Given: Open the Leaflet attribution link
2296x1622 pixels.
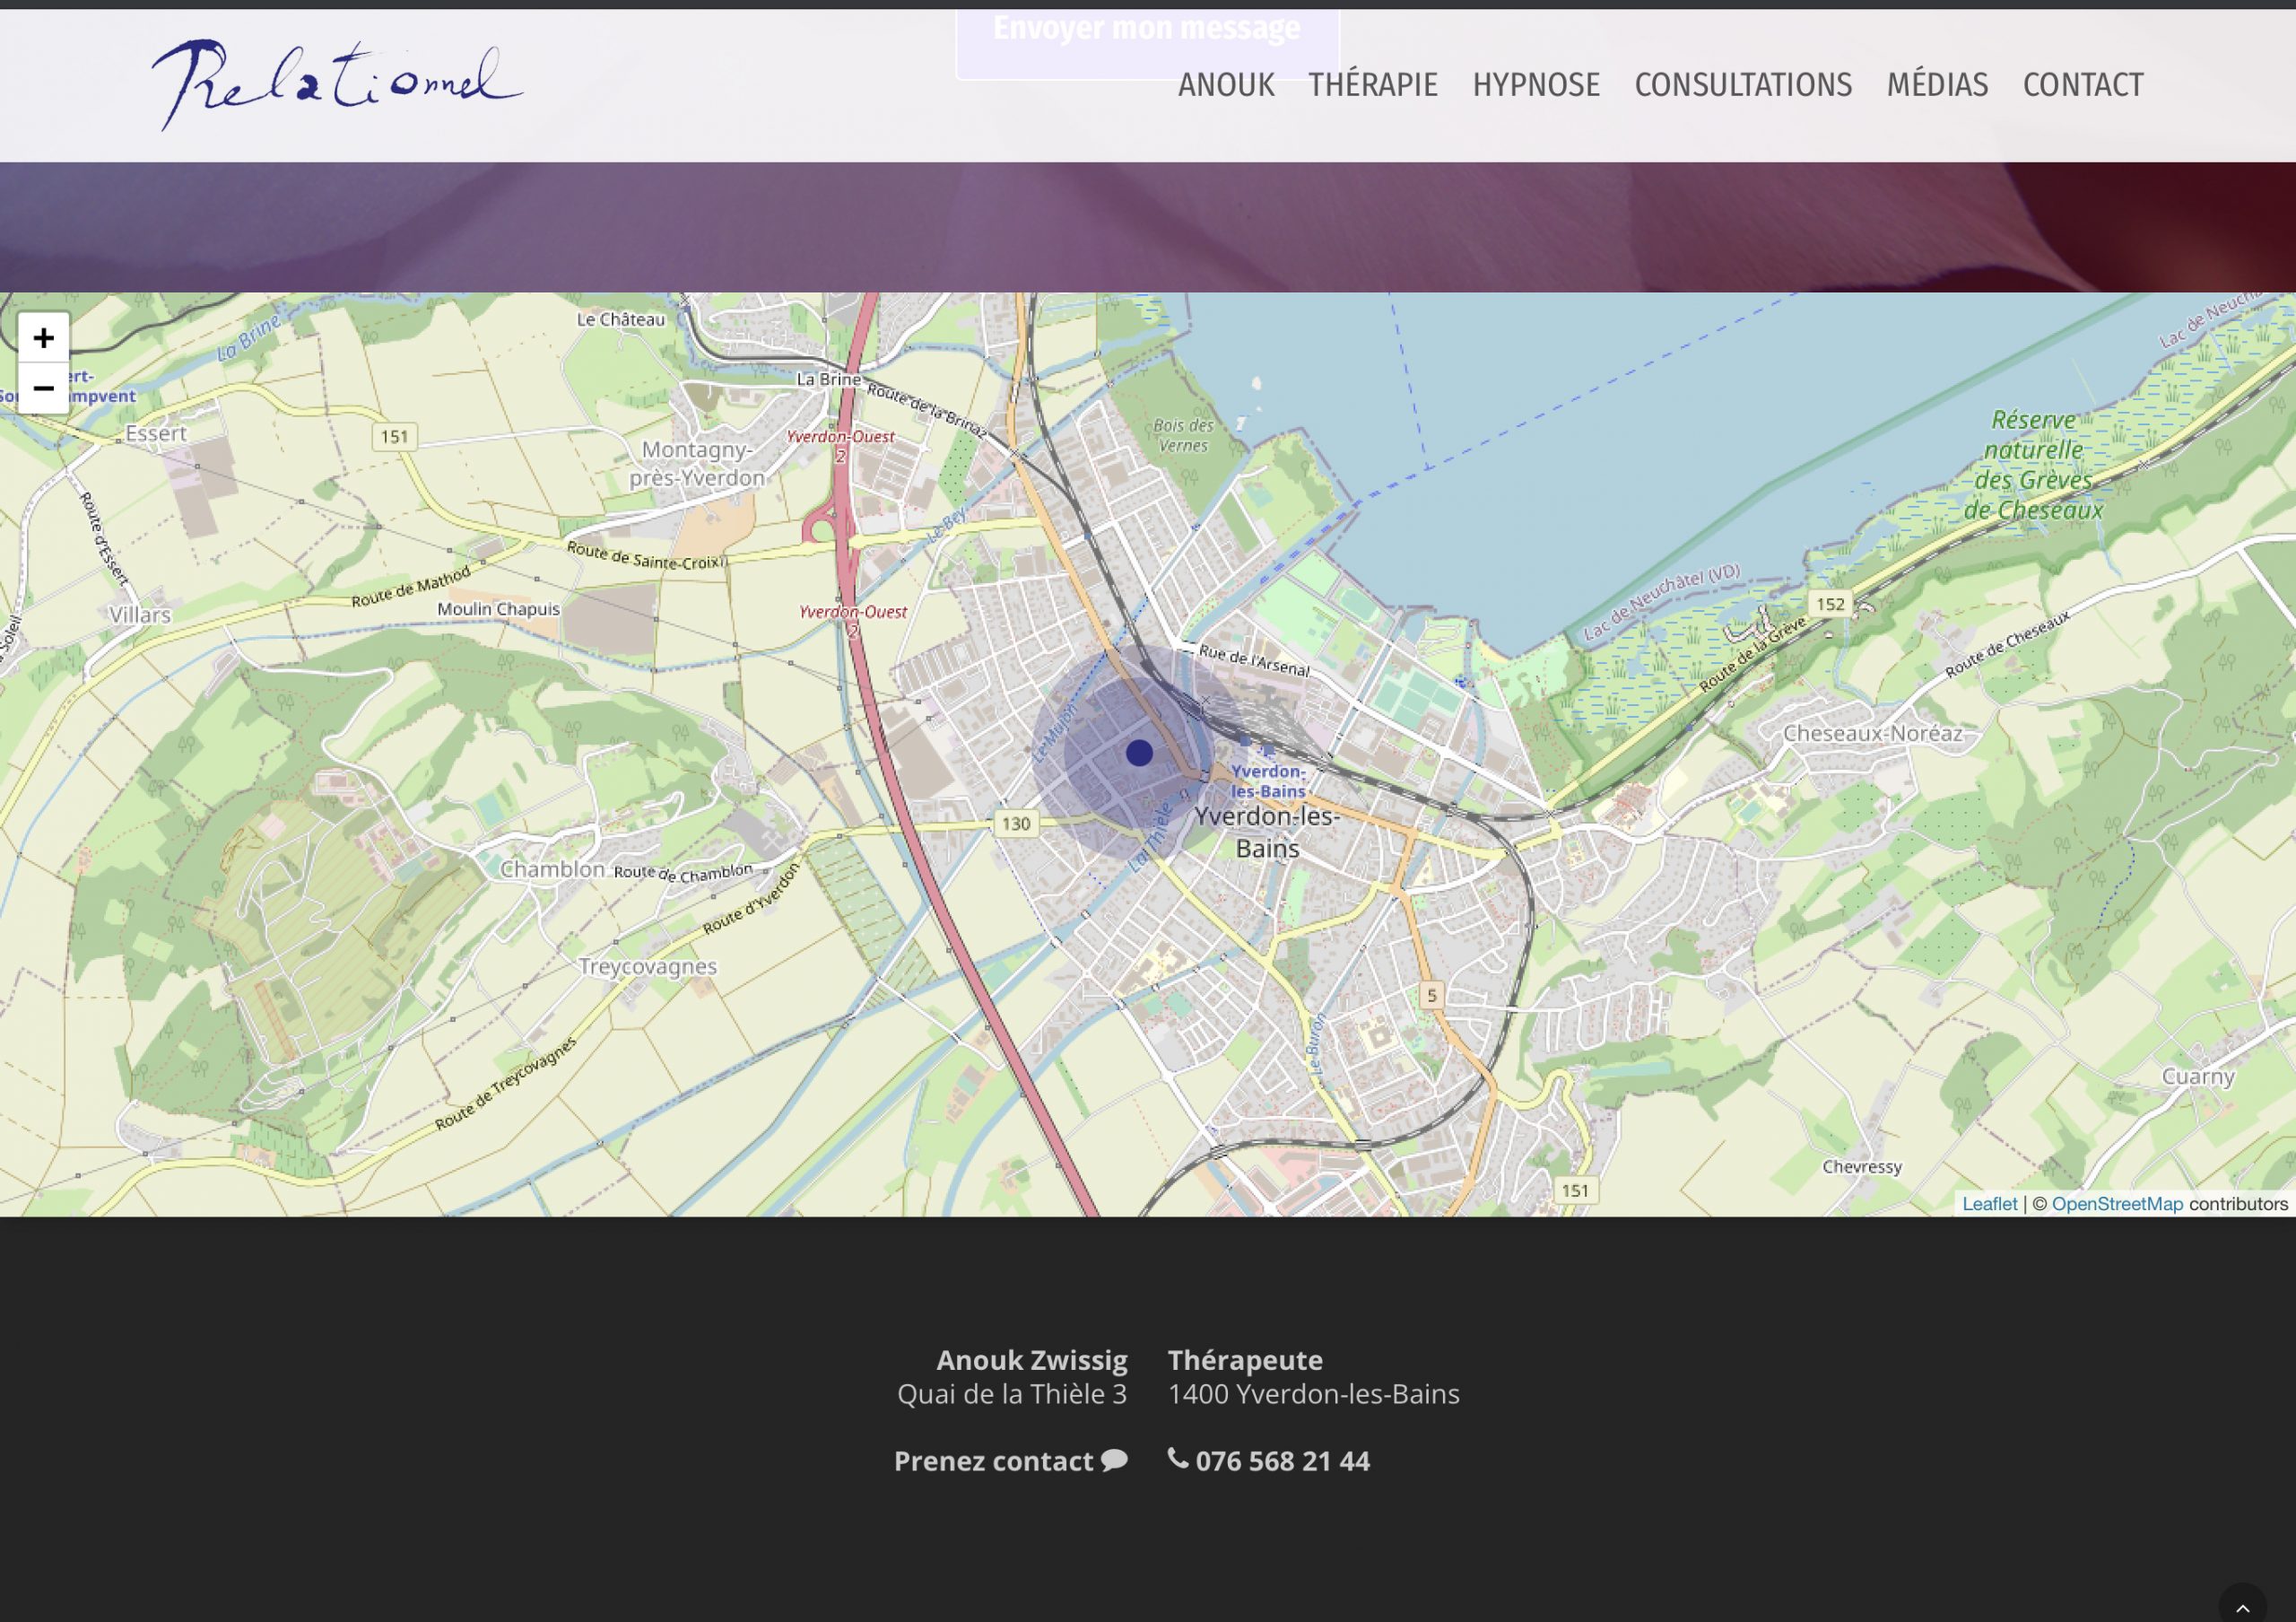Looking at the screenshot, I should click(x=1991, y=1203).
